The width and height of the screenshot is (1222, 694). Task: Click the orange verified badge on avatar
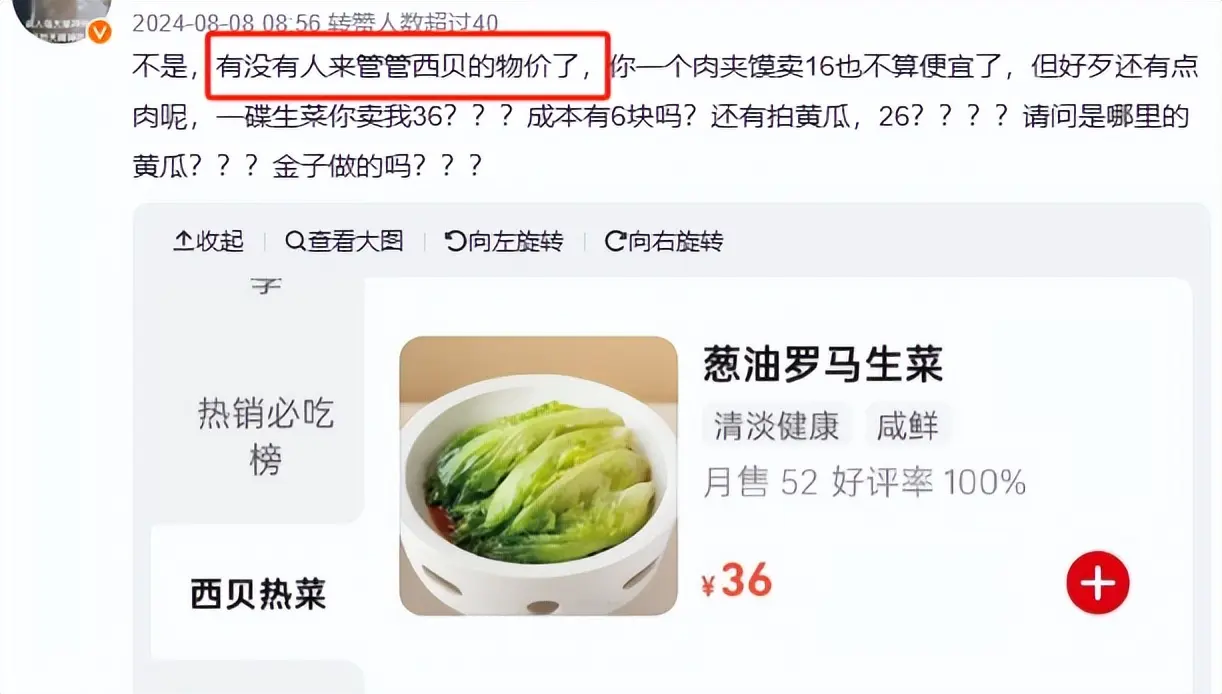(100, 33)
